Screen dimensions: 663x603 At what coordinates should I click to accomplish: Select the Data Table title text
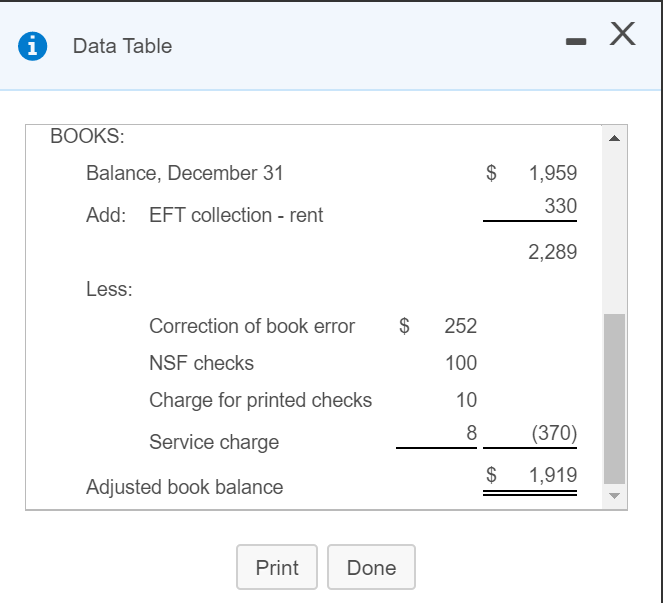pos(122,46)
